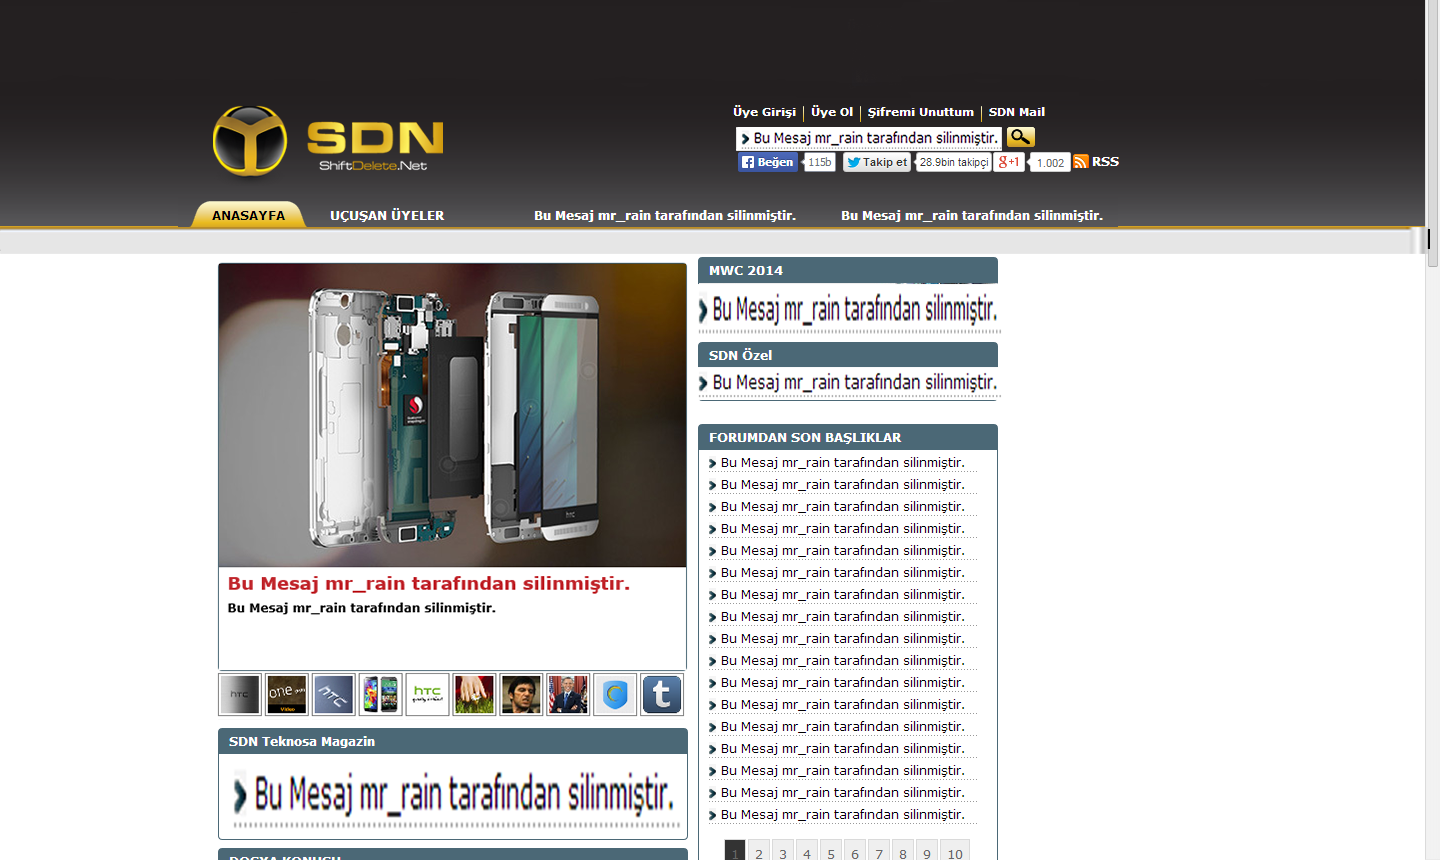This screenshot has width=1440, height=860.
Task: Click the SDN ShiftDelete.Net logo
Action: click(x=328, y=140)
